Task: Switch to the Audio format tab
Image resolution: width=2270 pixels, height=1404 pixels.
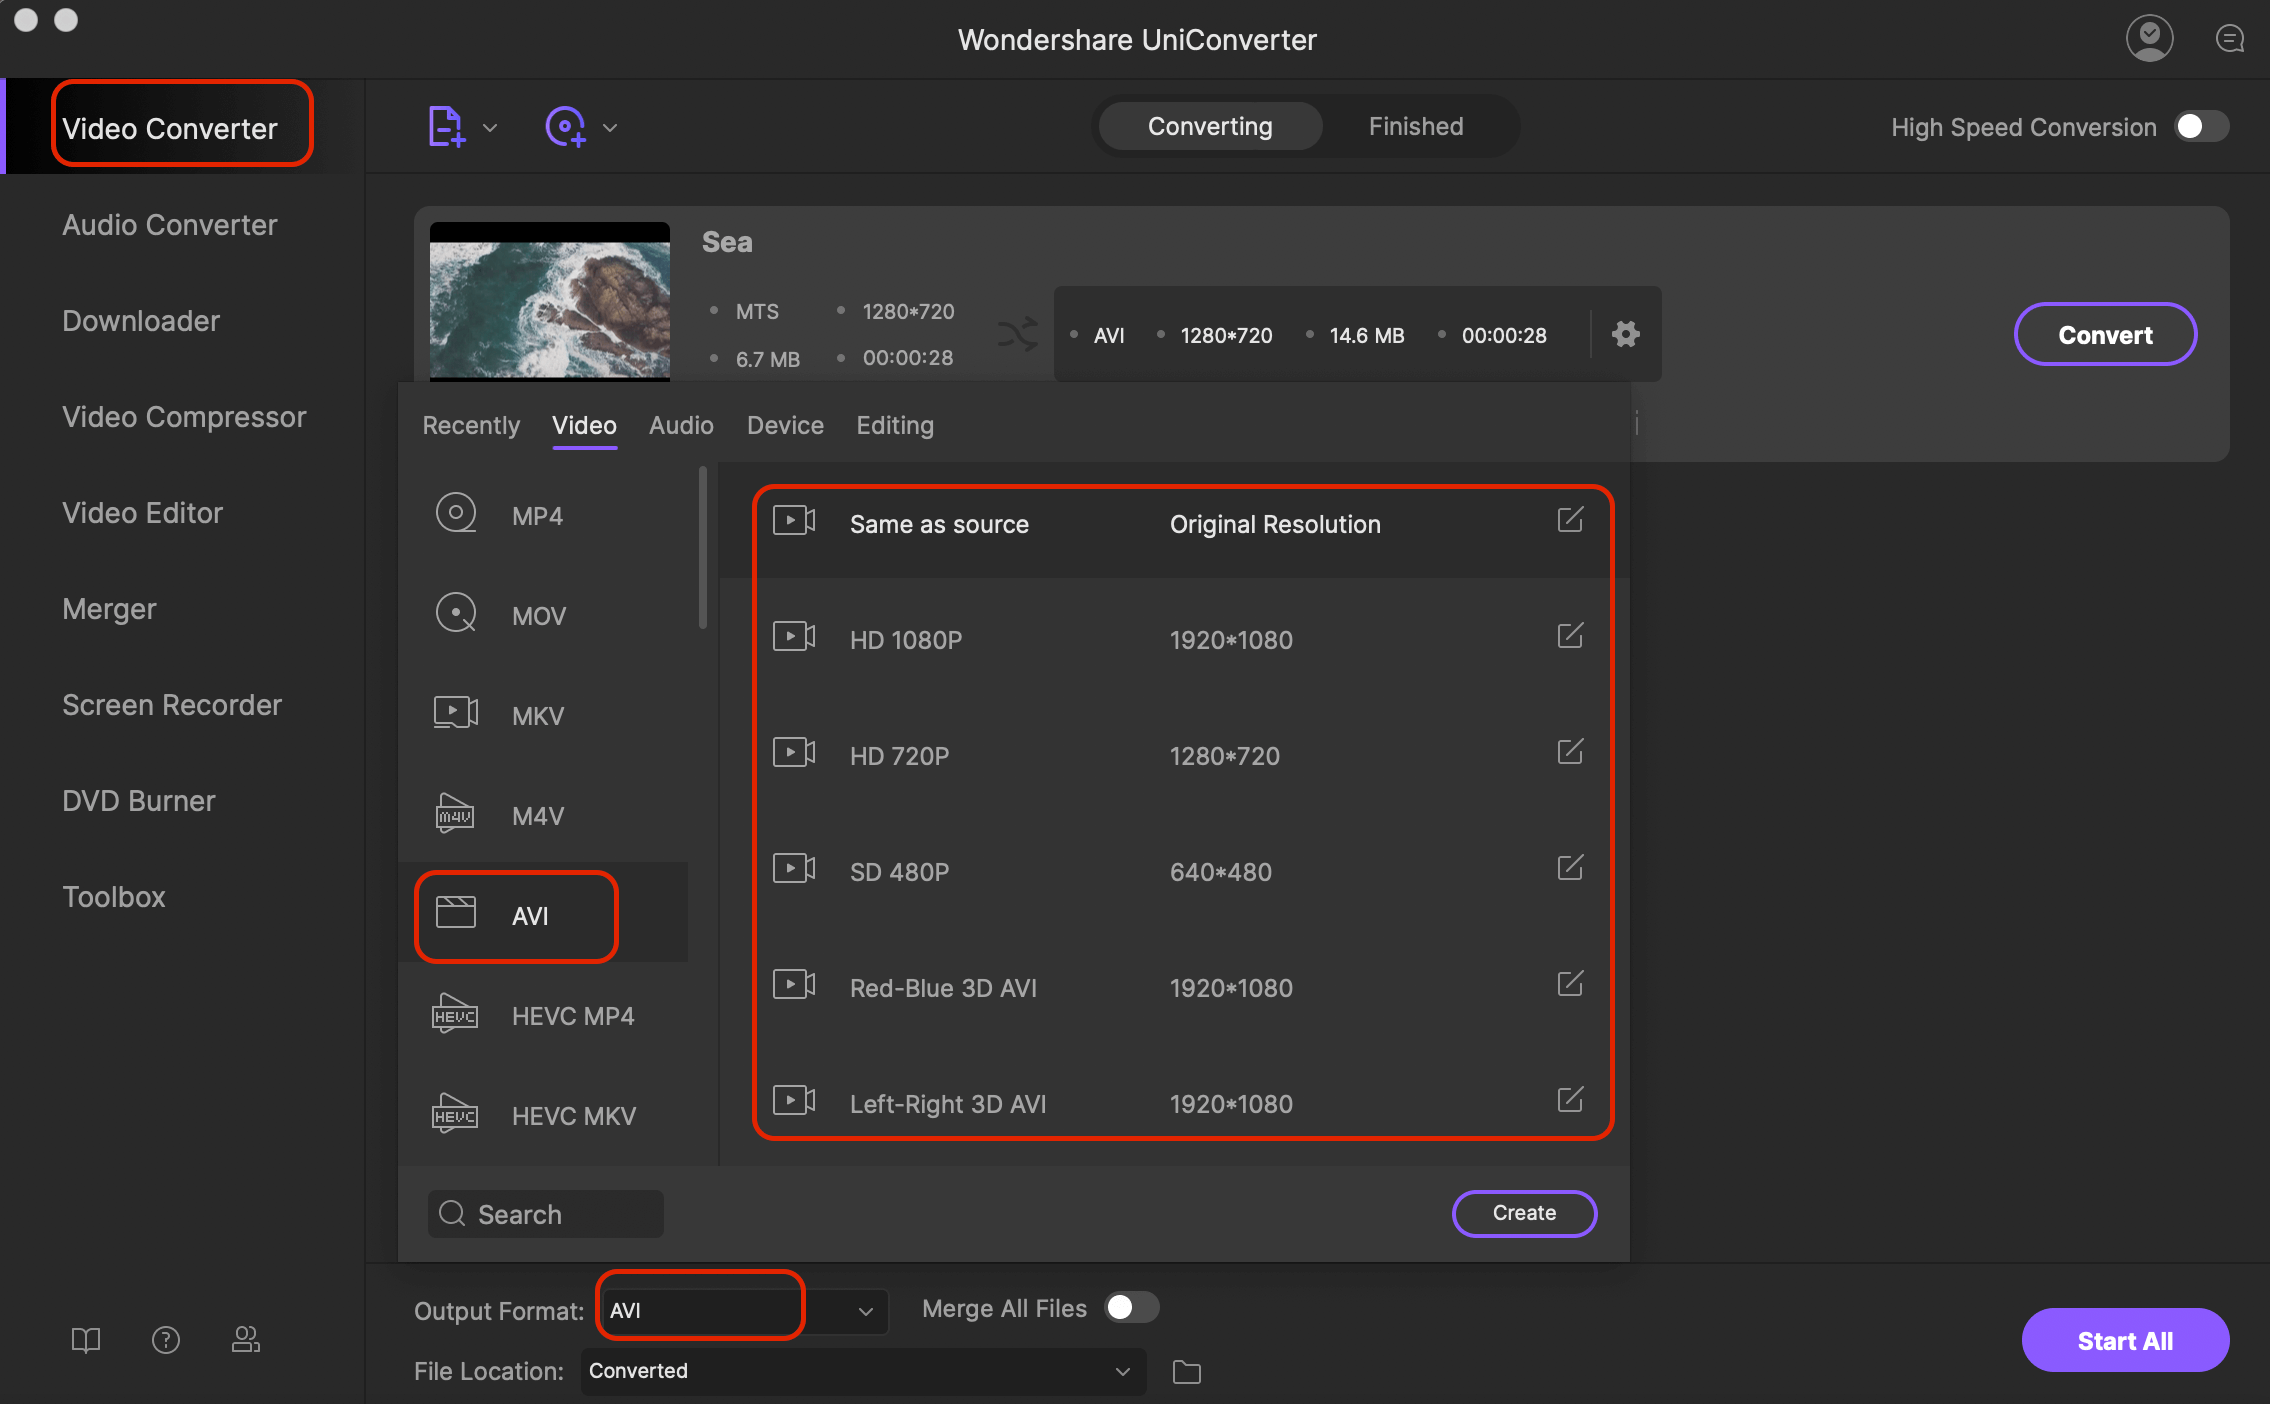Action: (x=679, y=425)
